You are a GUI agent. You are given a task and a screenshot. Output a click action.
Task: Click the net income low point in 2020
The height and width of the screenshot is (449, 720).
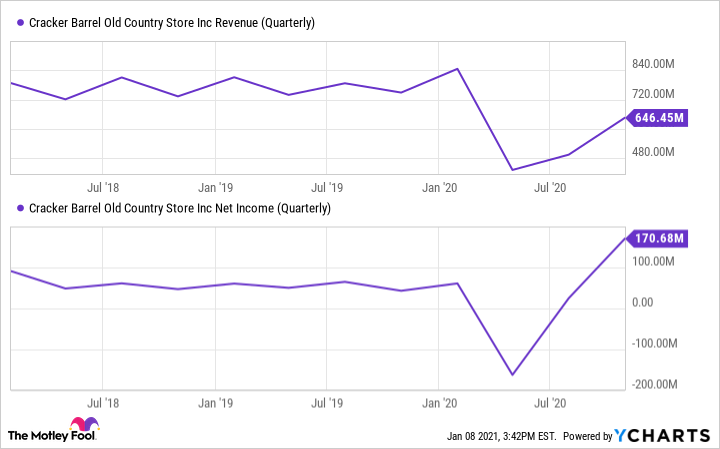(512, 375)
